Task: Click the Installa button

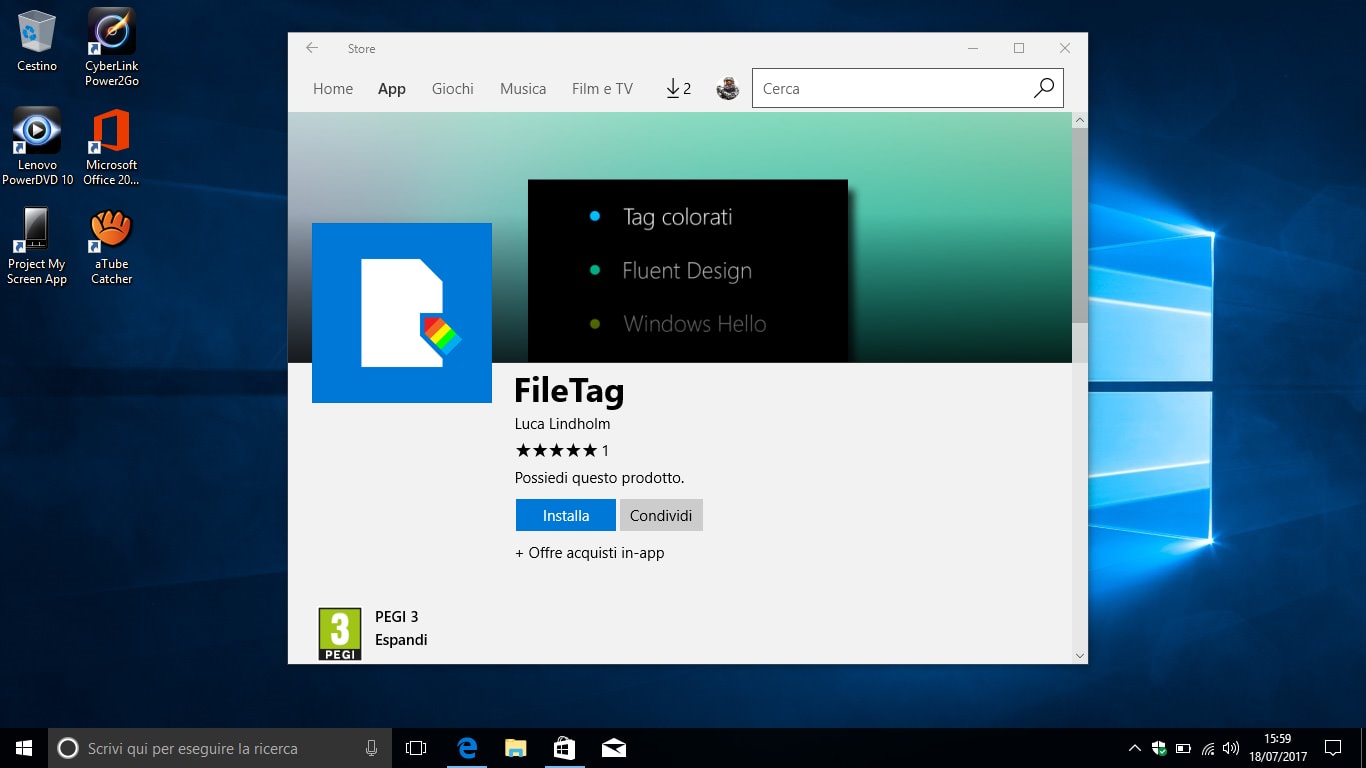Action: point(566,515)
